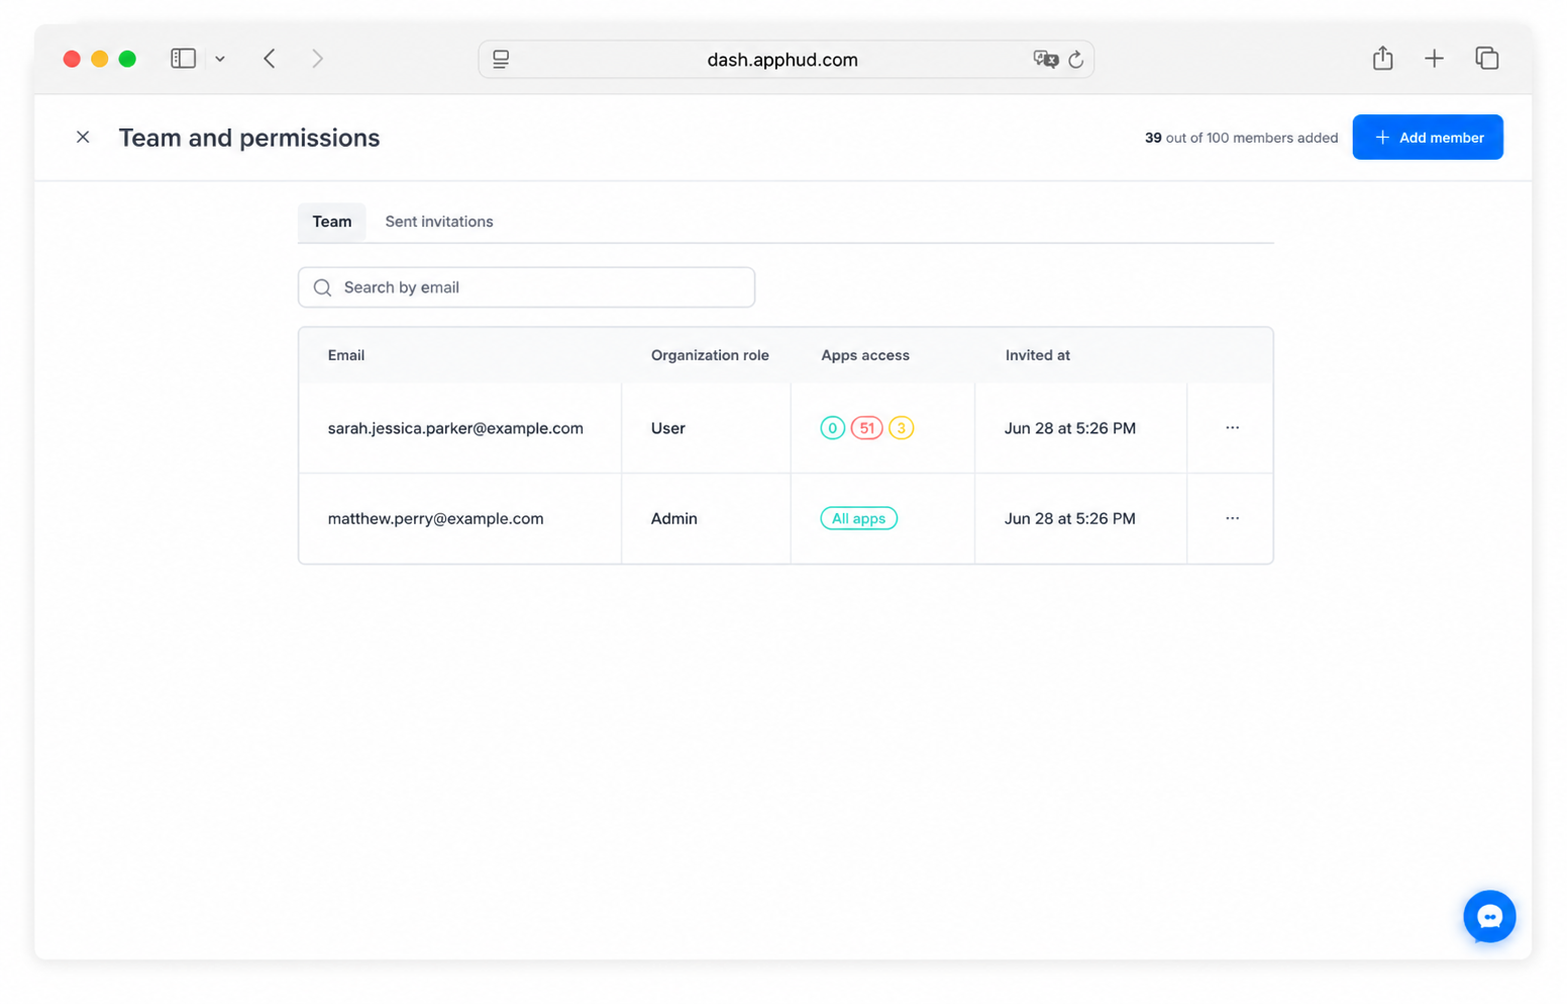Image resolution: width=1567 pixels, height=1004 pixels.
Task: Click the teal 0 apps access badge
Action: point(832,428)
